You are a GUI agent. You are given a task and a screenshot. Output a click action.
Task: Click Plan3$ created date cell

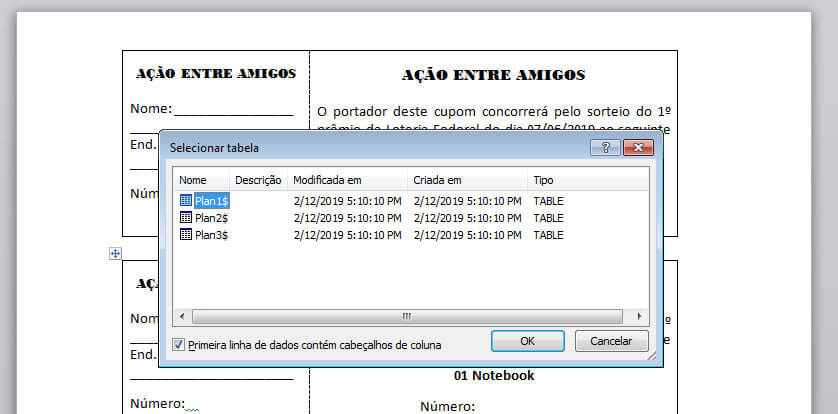[467, 235]
